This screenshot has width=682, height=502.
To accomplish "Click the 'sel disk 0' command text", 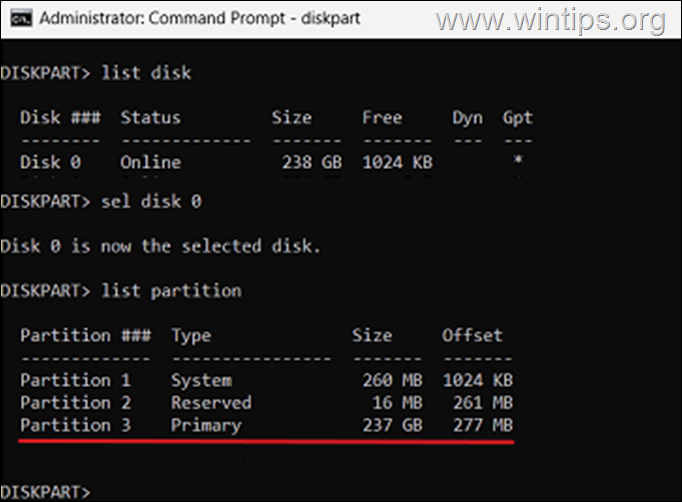I will (x=149, y=200).
